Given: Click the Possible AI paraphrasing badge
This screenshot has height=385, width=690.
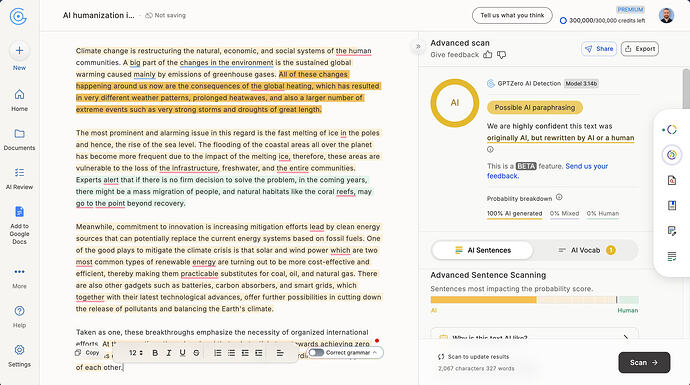Looking at the screenshot, I should click(x=535, y=107).
